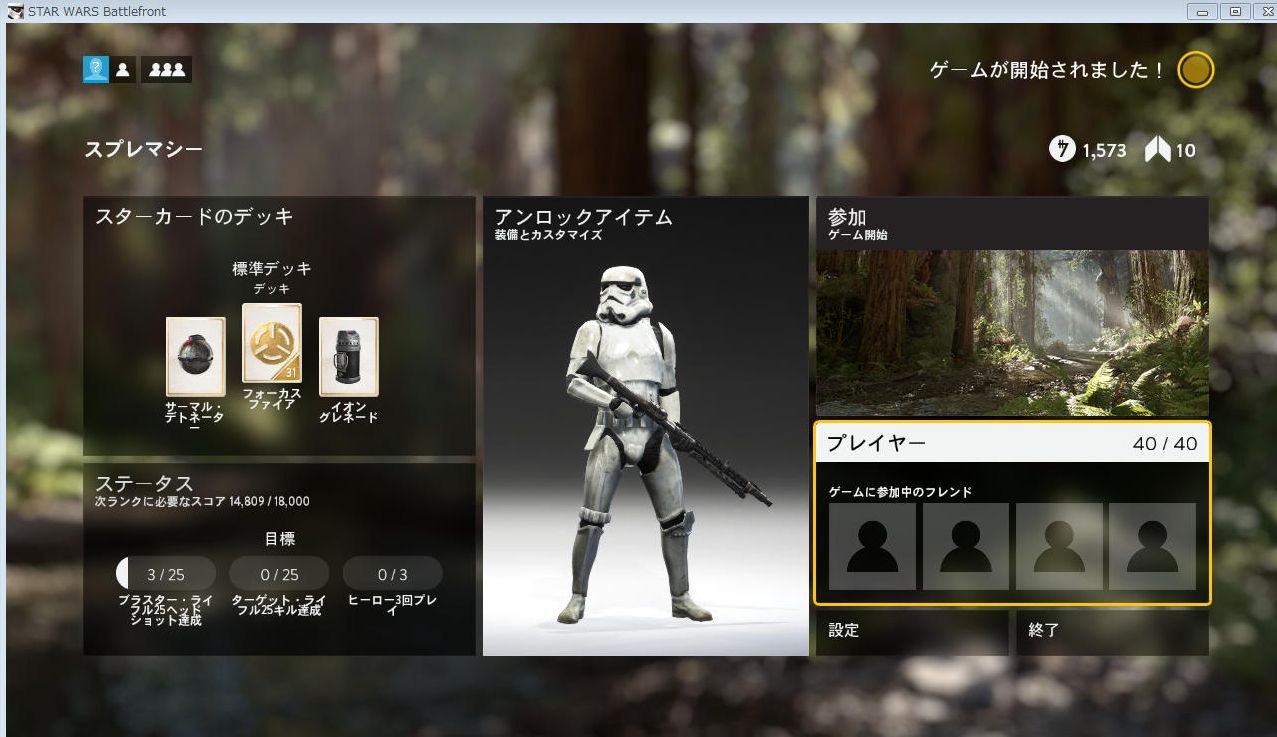Click the 0 / 25 target rifle progress bar
The width and height of the screenshot is (1277, 737).
click(x=279, y=574)
